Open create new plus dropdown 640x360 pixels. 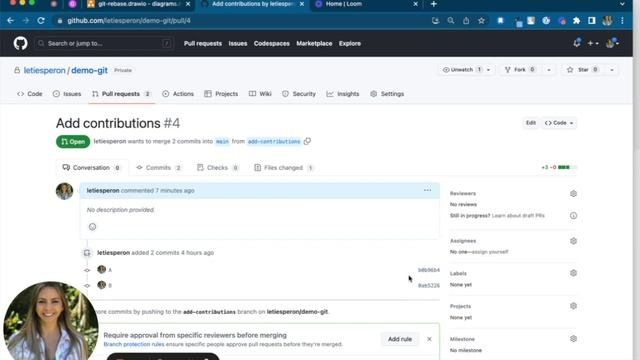(x=593, y=43)
